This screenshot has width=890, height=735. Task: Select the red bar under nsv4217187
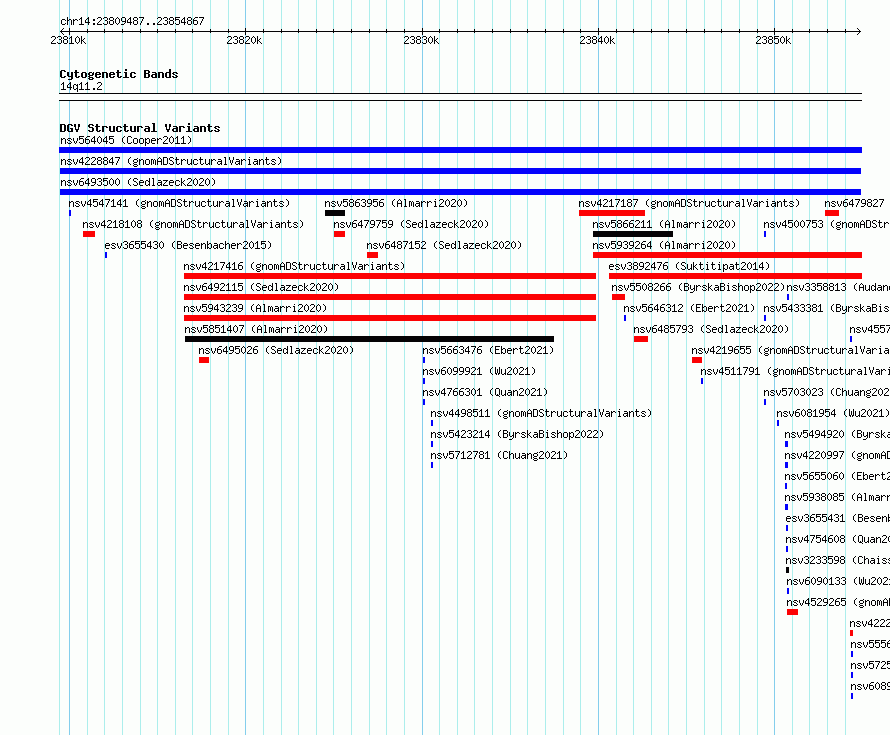click(x=612, y=213)
